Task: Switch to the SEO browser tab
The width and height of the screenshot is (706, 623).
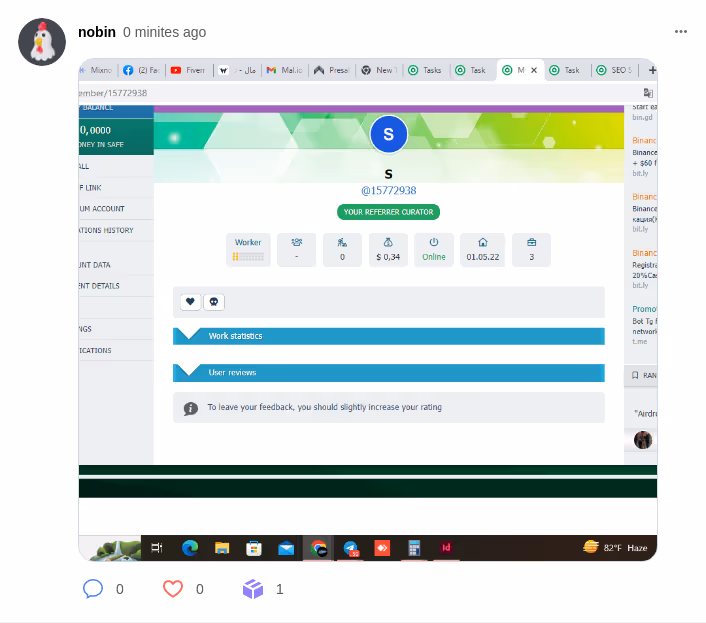Action: (x=615, y=70)
